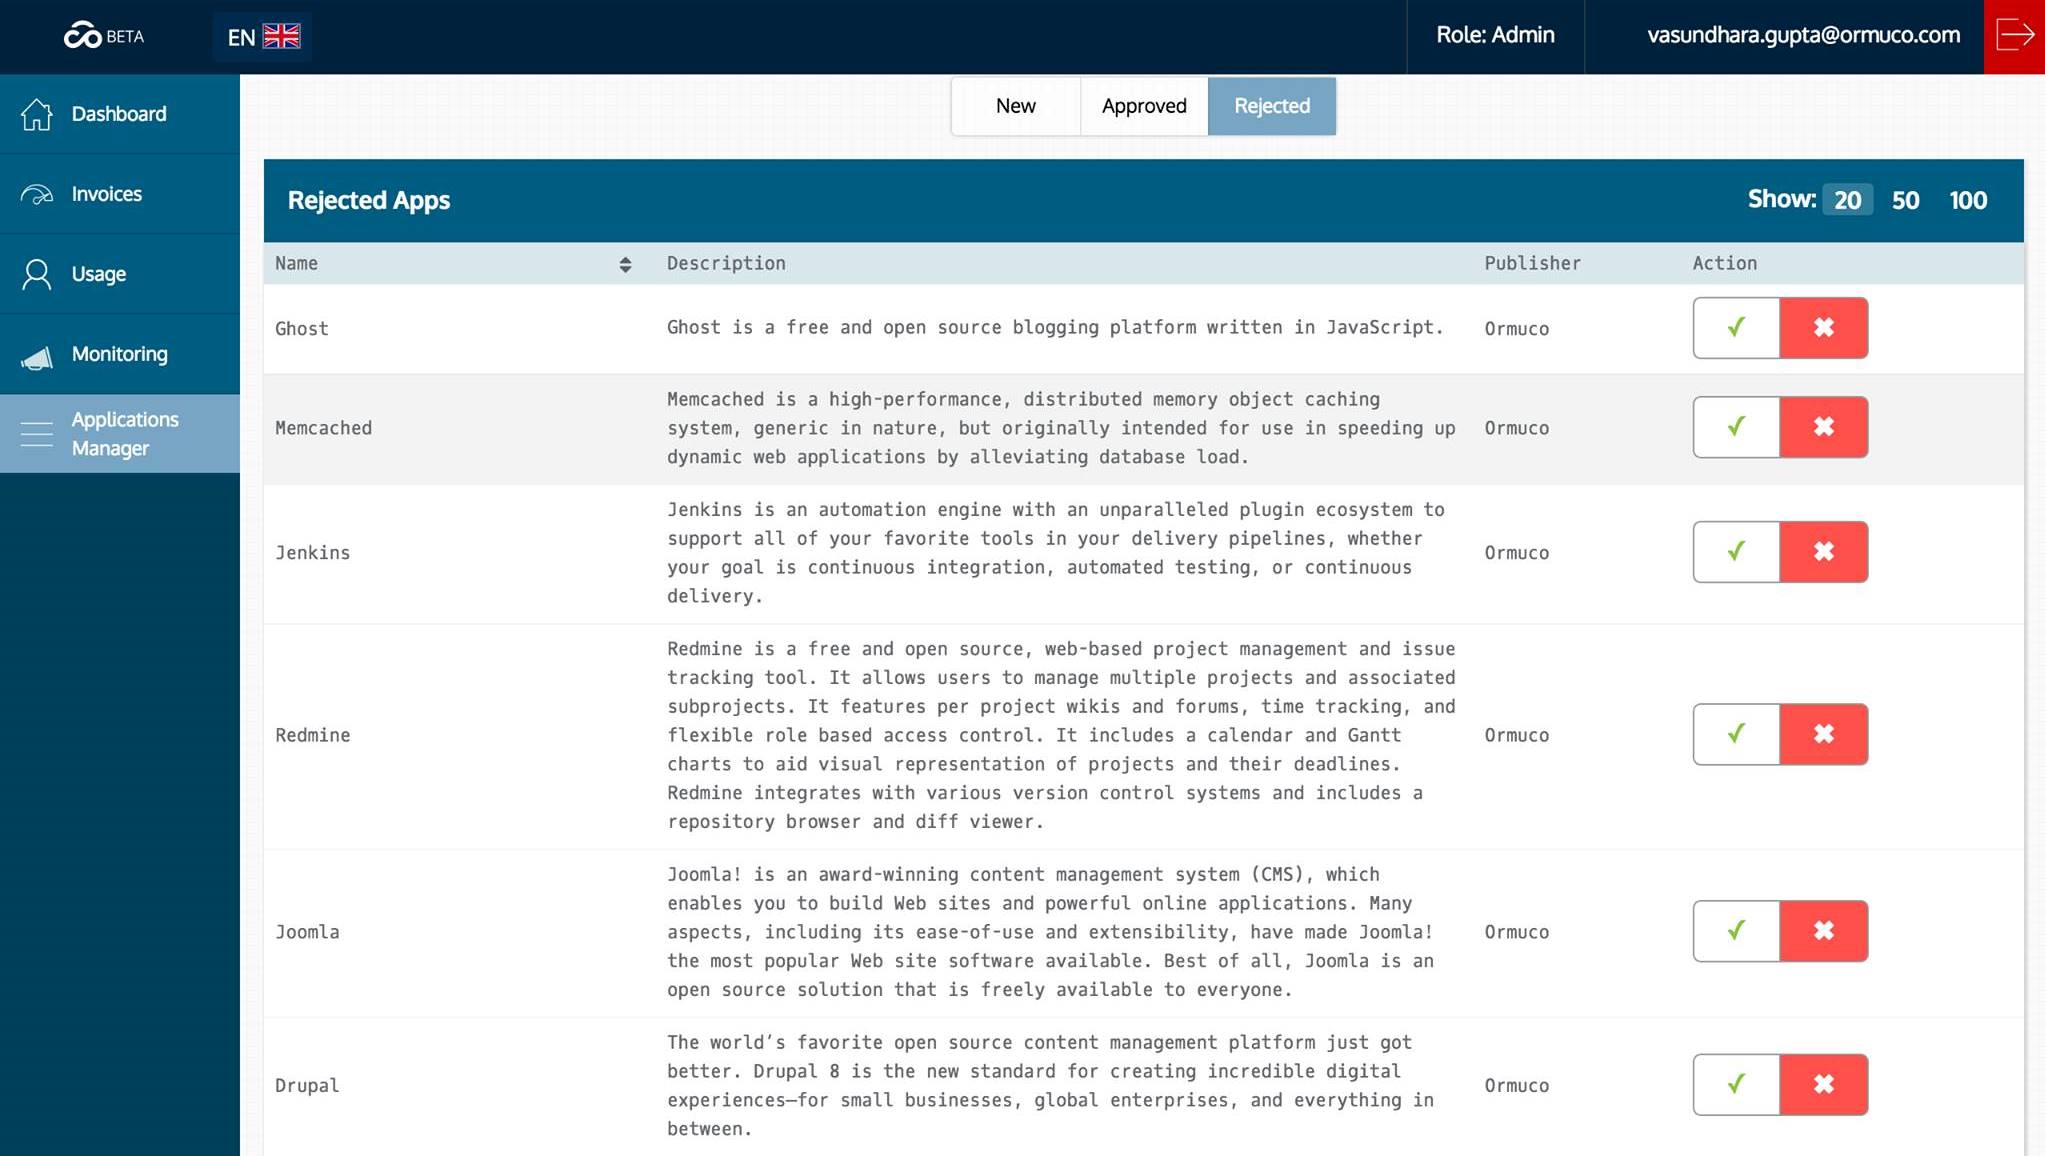Switch to the New tab
The image size is (2045, 1156).
click(1015, 106)
